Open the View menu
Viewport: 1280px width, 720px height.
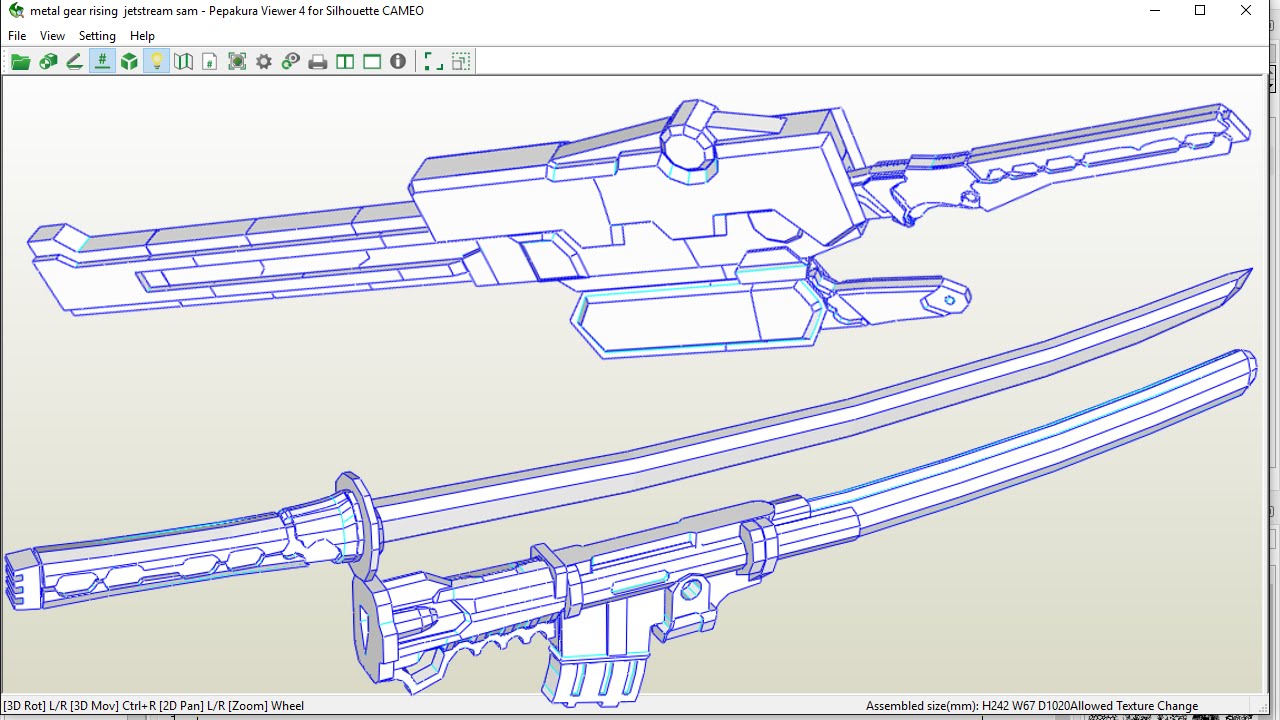[52, 36]
